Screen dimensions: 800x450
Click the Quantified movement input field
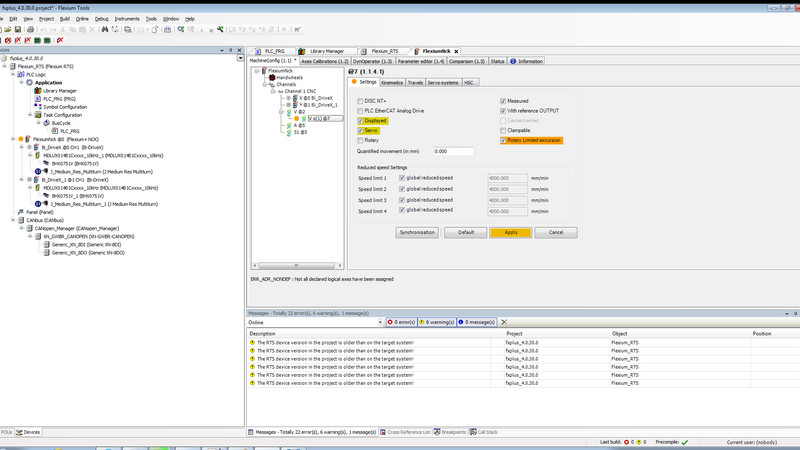click(x=453, y=152)
